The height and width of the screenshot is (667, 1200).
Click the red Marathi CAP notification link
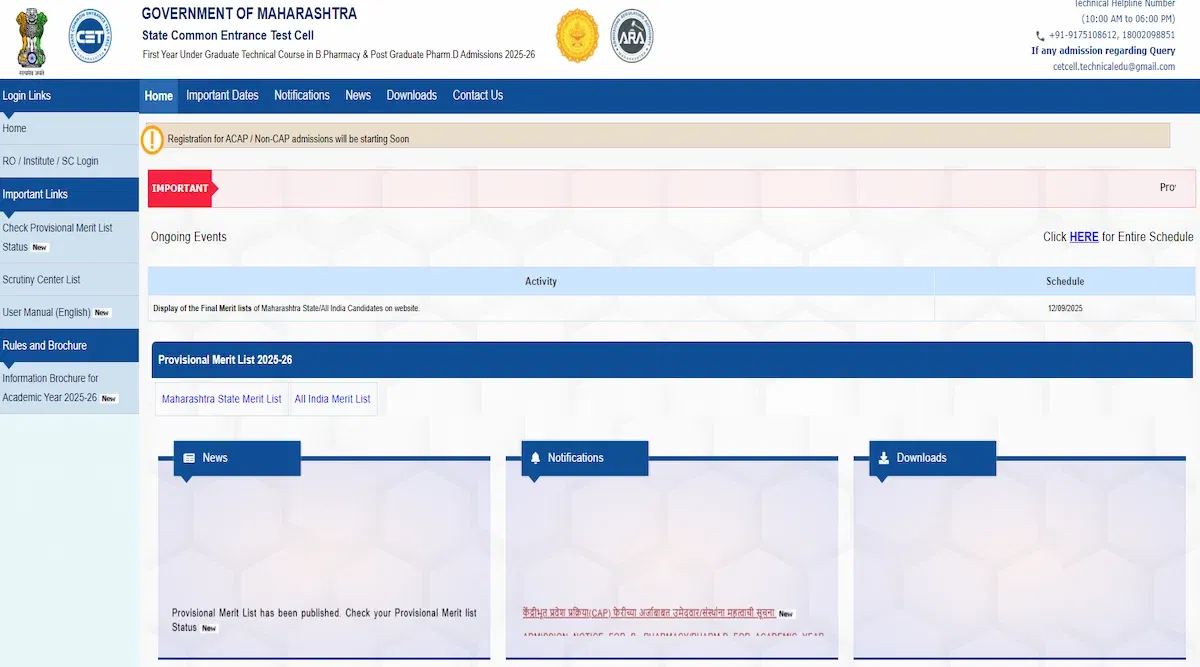click(649, 613)
